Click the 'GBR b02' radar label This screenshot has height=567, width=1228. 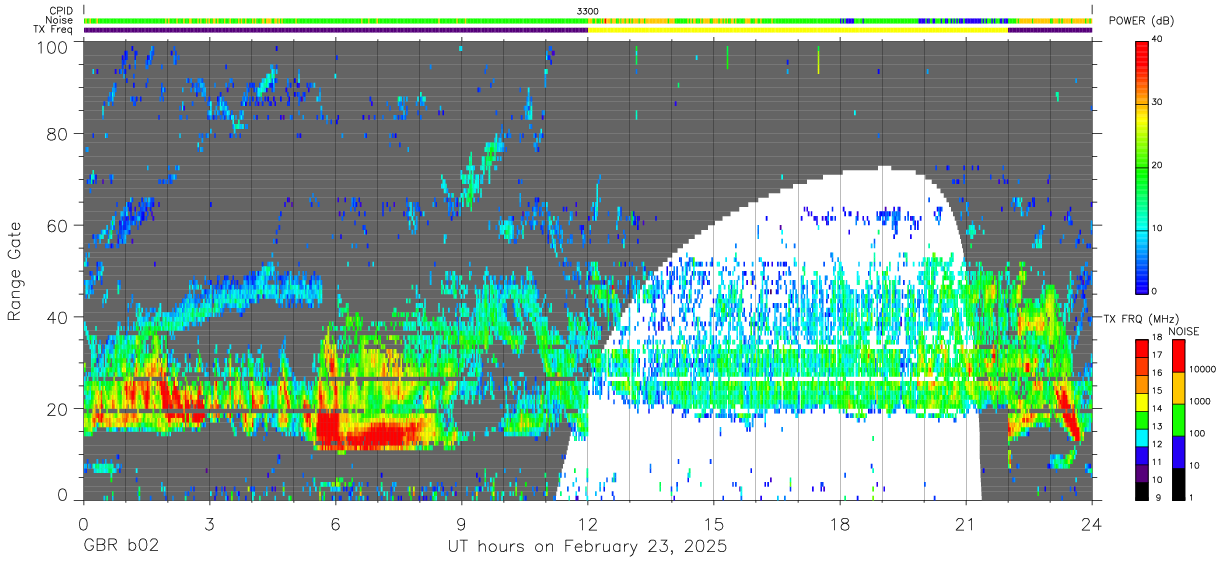[x=121, y=548]
